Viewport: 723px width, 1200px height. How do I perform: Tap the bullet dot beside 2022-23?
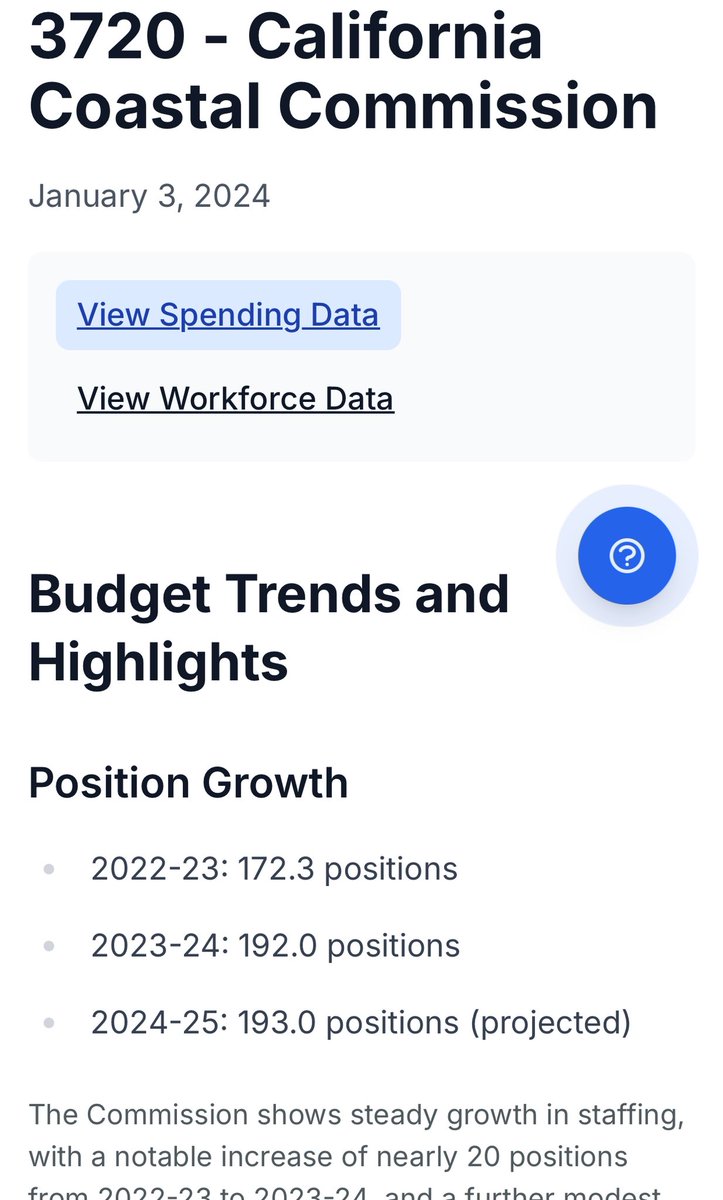pyautogui.click(x=49, y=868)
